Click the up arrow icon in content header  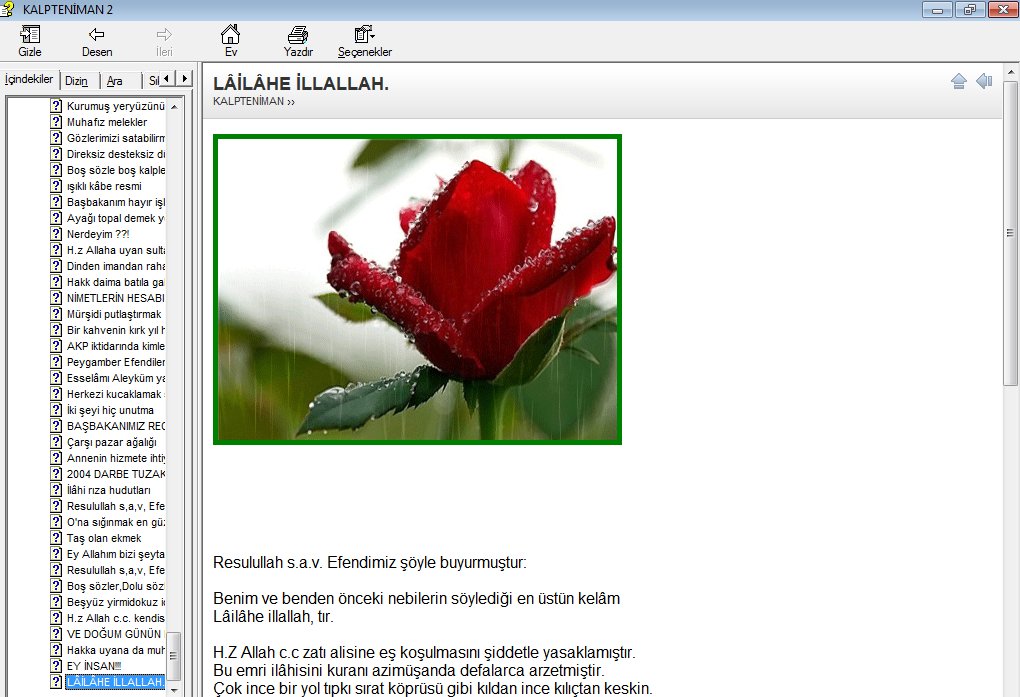pos(959,82)
